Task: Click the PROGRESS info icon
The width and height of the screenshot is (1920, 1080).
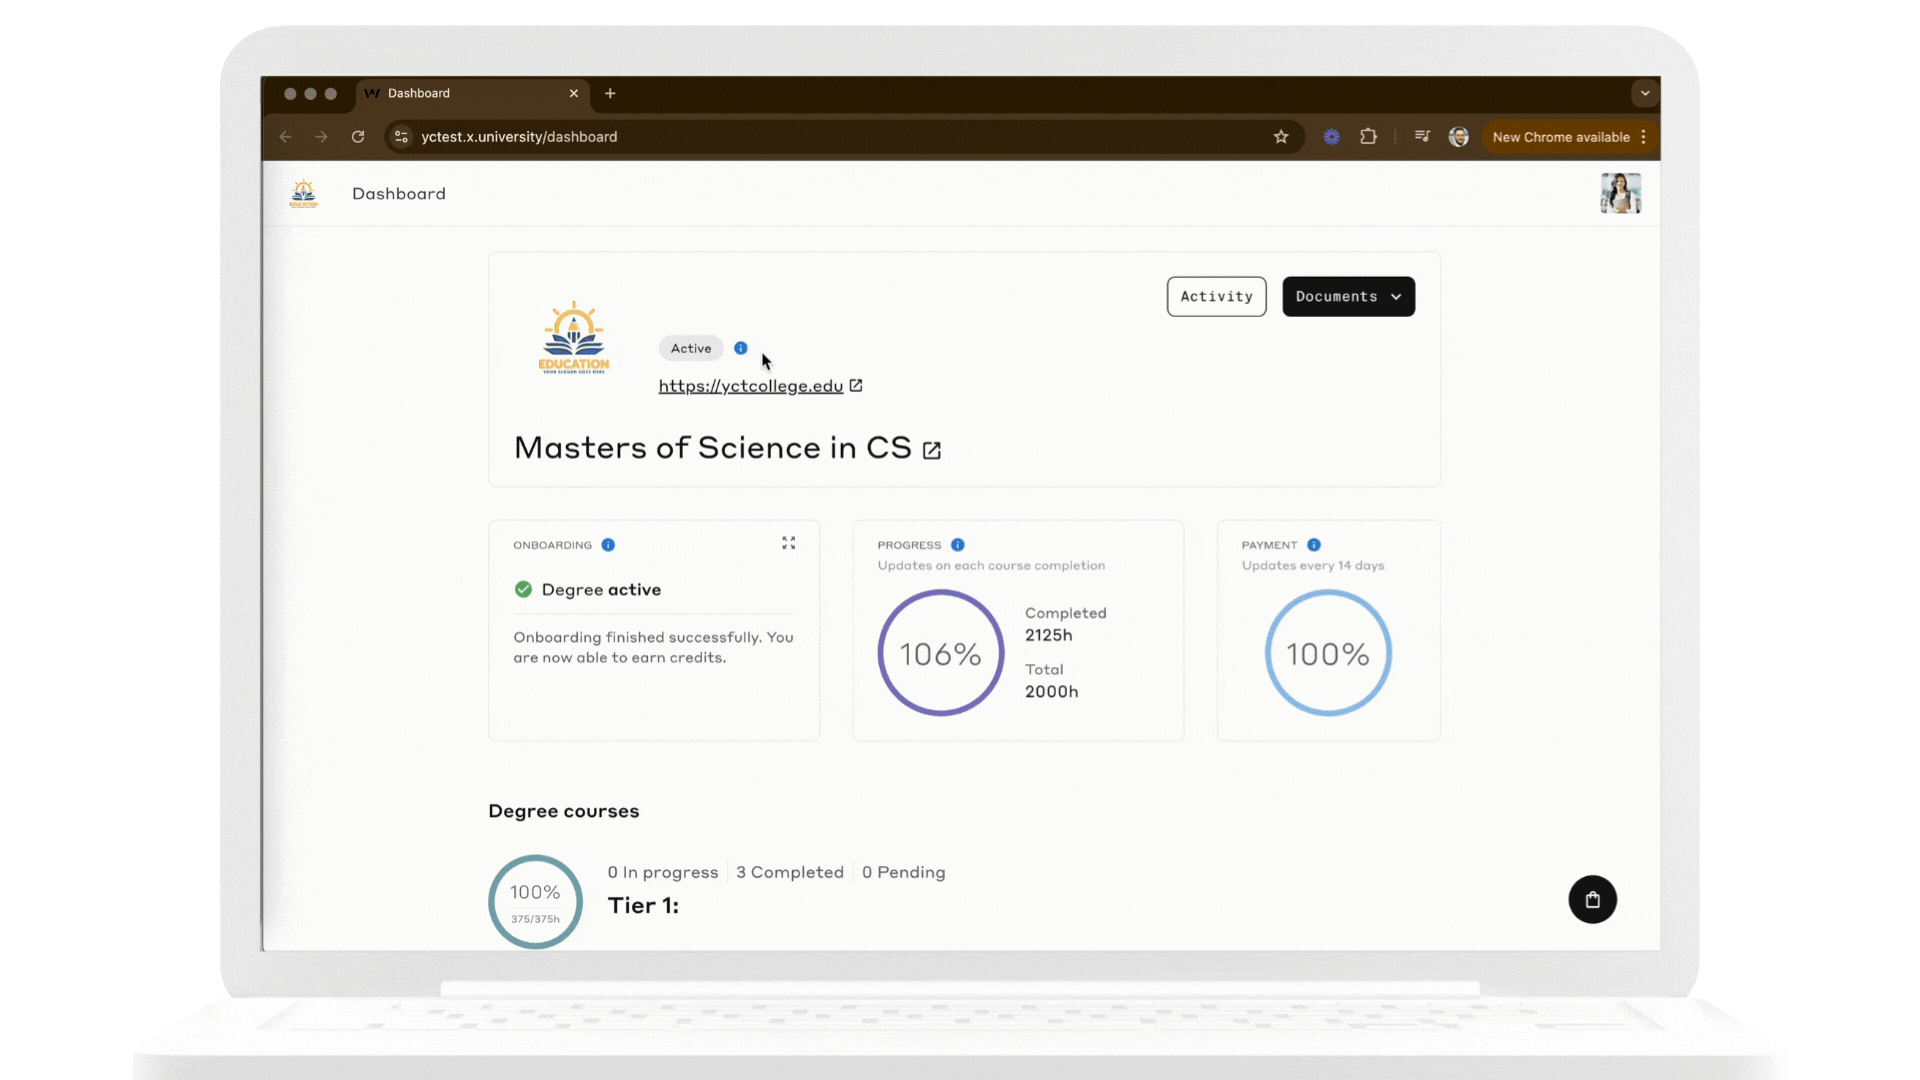Action: (x=957, y=545)
